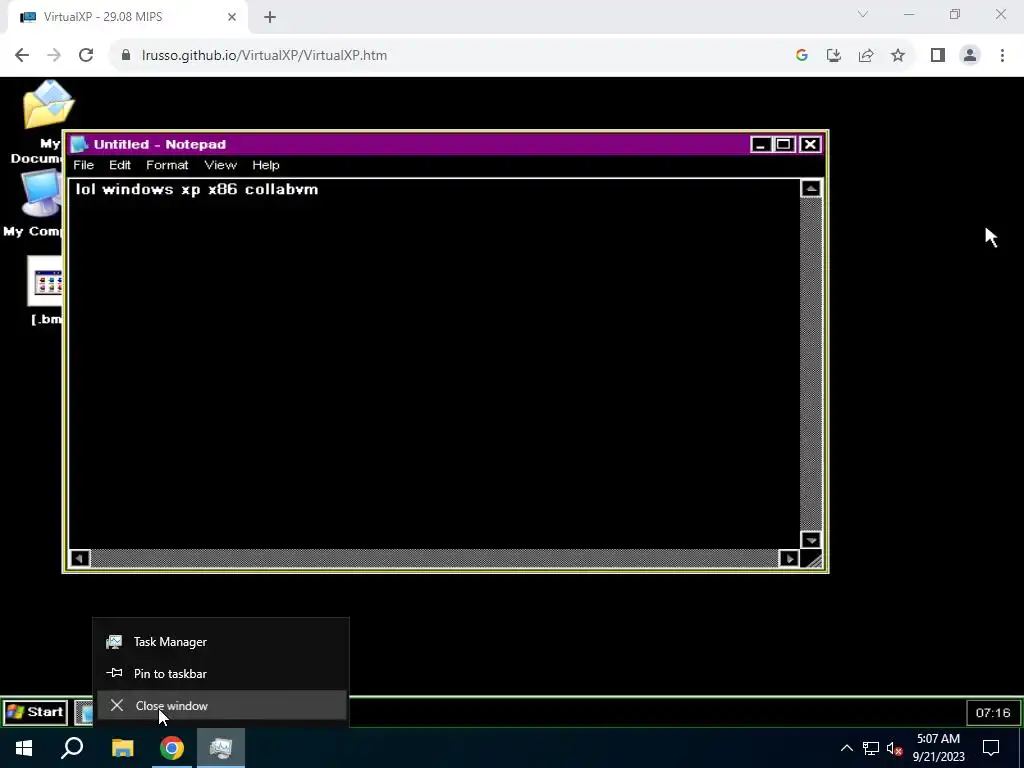Click Task Manager taskbar icon

coord(221,748)
